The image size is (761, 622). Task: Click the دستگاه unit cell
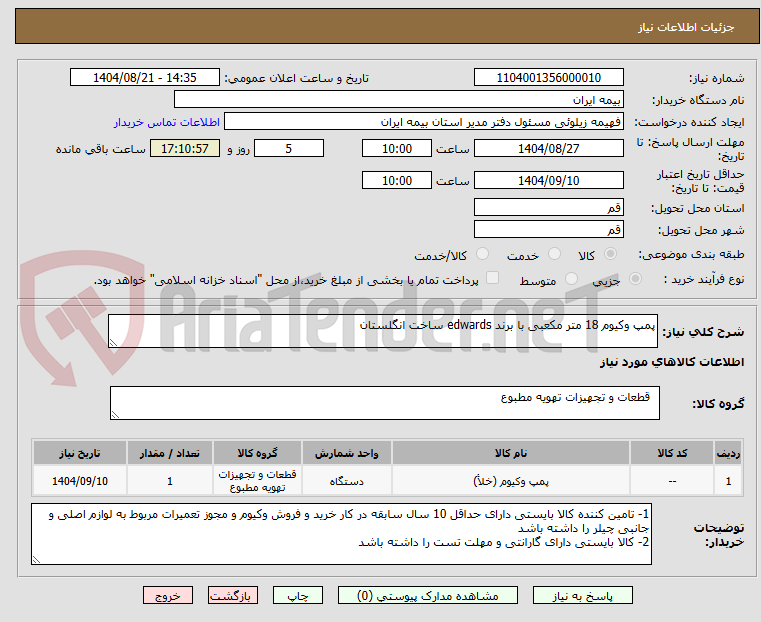[x=347, y=481]
